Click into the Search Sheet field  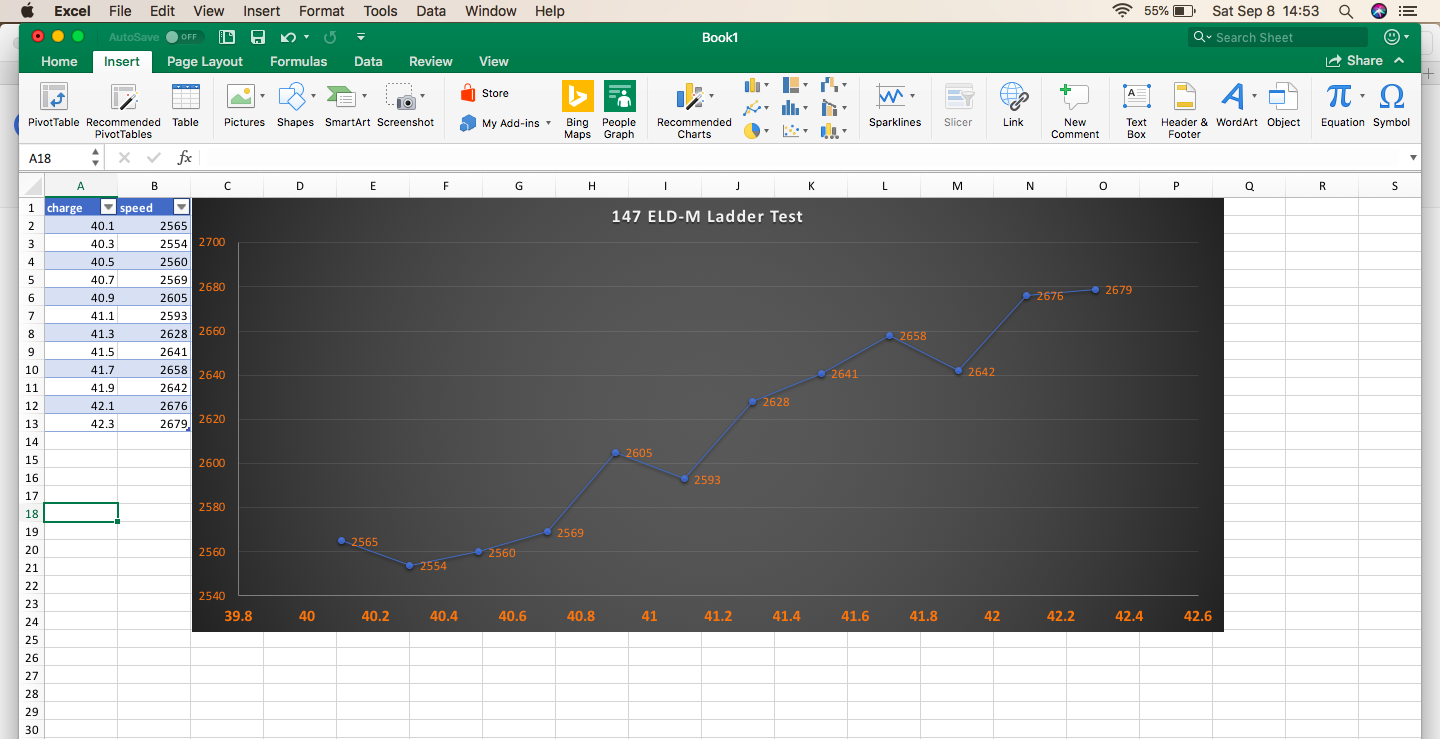[1285, 37]
